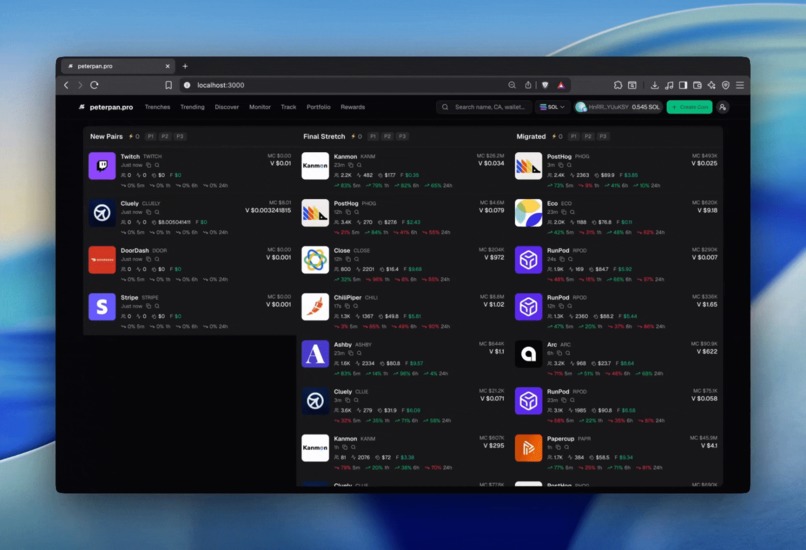806x550 pixels.
Task: Click the share icon in the address bar
Action: pos(528,85)
